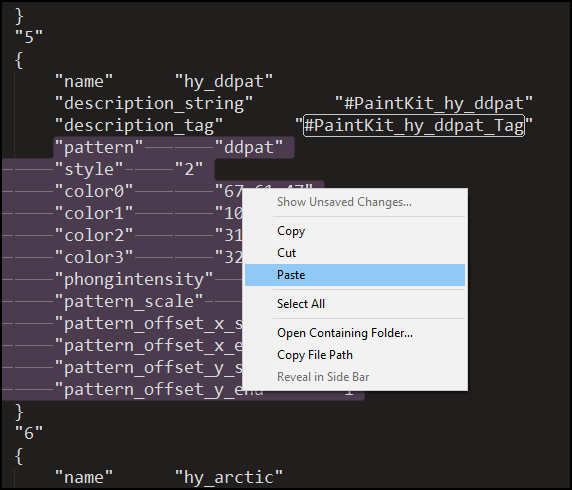572x490 pixels.
Task: Click the "ddpat" pattern value
Action: click(249, 147)
